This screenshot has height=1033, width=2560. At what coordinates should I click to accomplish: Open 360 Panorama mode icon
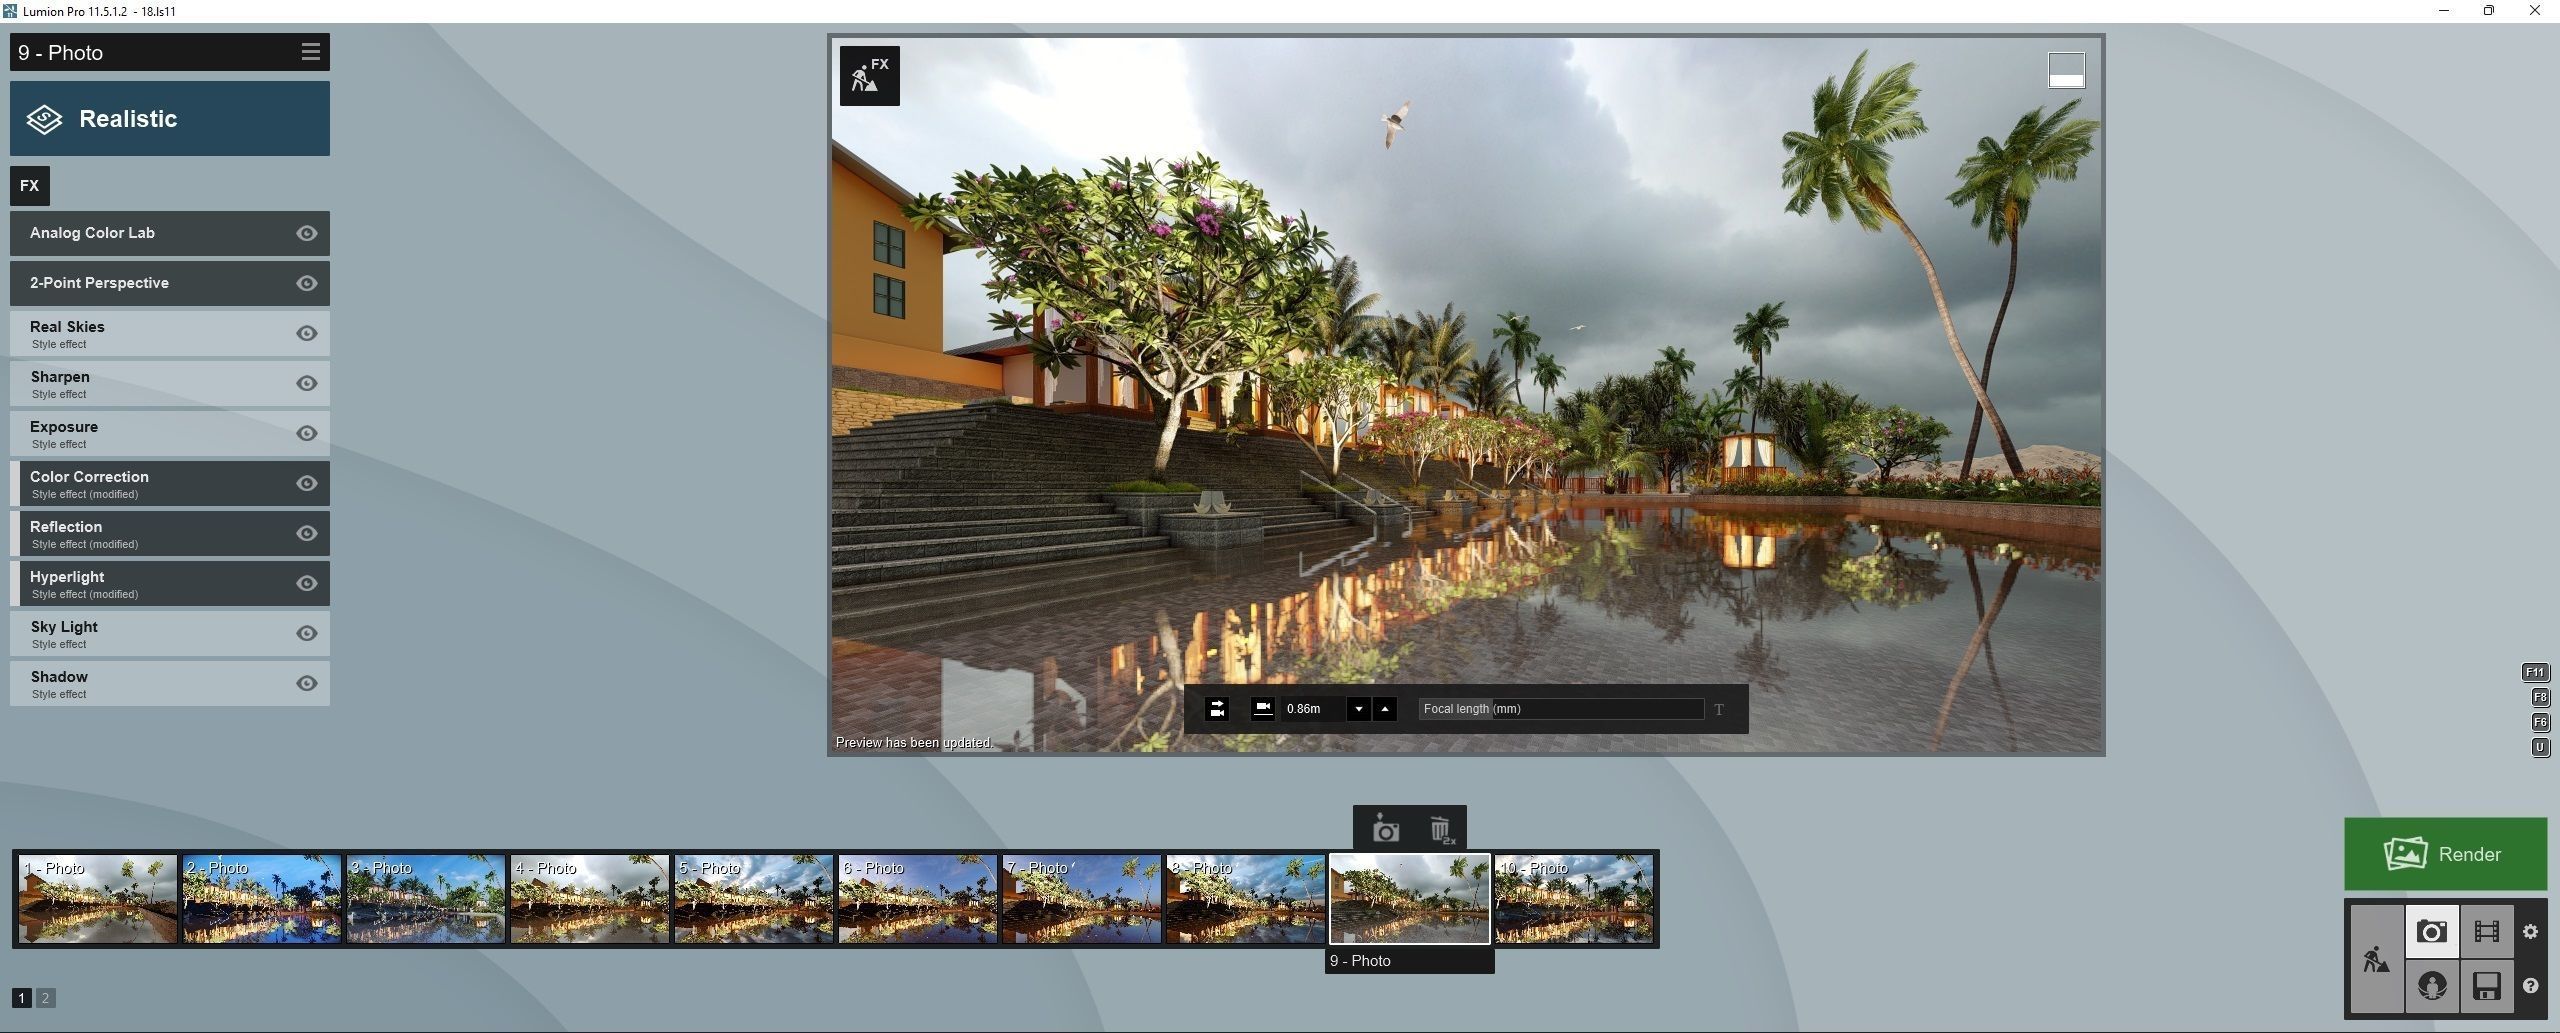coord(2432,987)
